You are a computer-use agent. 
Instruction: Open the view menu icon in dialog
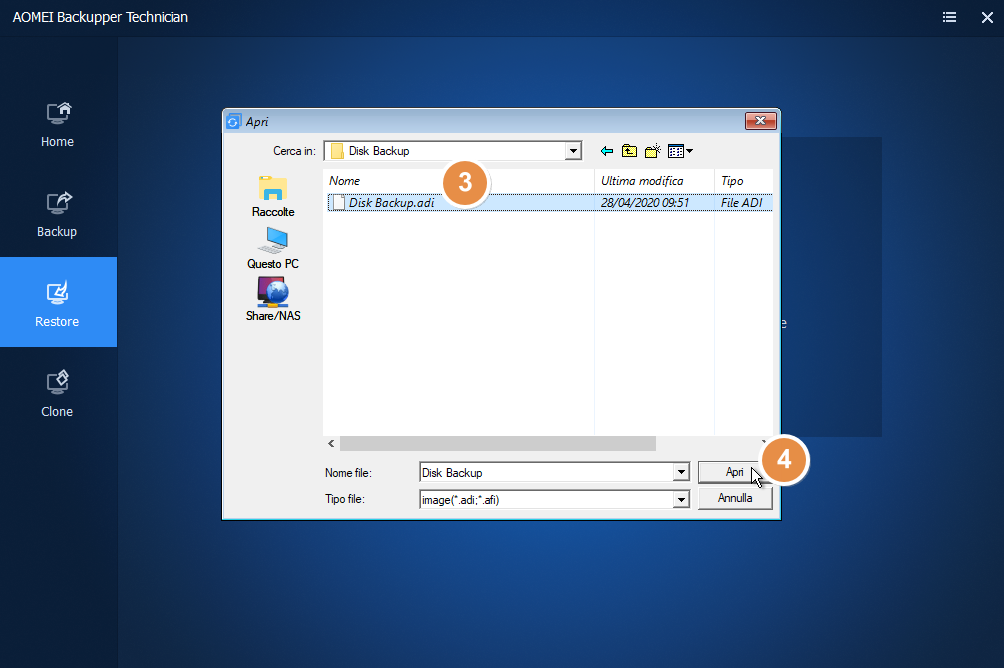coord(680,151)
